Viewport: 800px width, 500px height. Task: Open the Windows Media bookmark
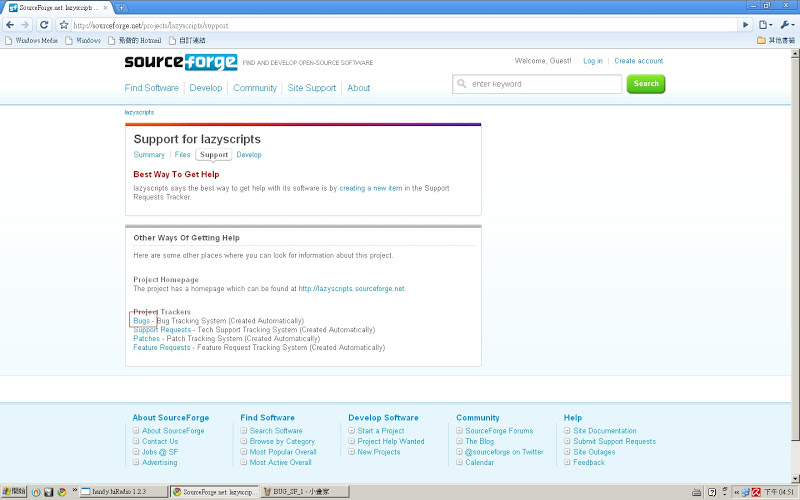(x=31, y=40)
